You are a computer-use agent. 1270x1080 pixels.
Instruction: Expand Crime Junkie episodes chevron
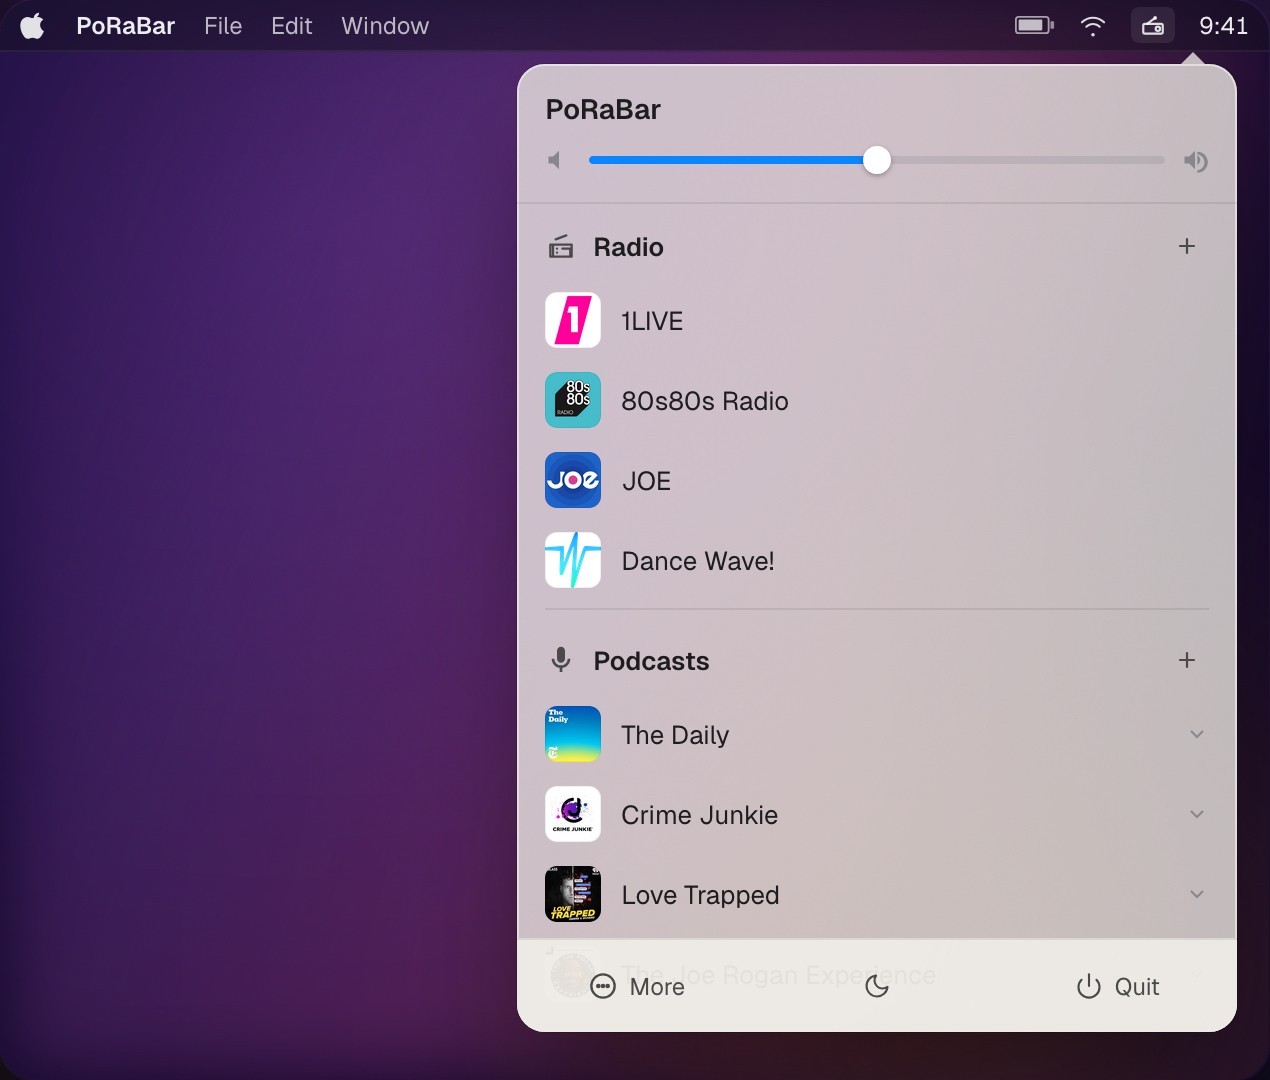click(1197, 814)
